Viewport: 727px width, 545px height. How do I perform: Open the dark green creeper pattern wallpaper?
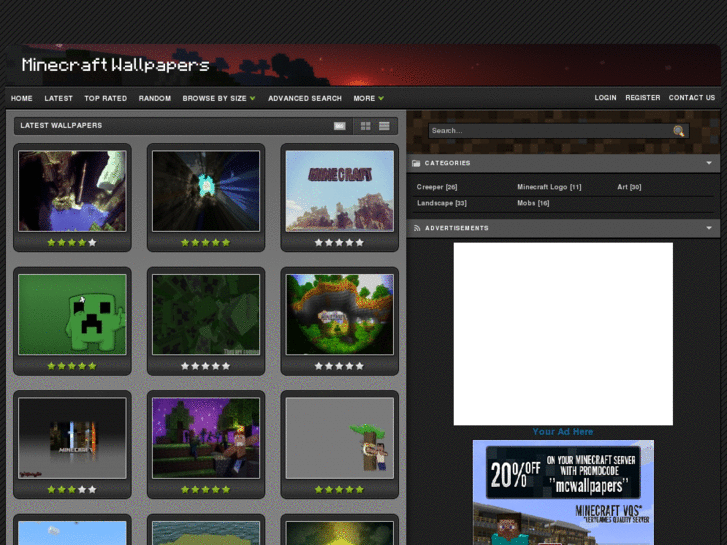click(206, 314)
